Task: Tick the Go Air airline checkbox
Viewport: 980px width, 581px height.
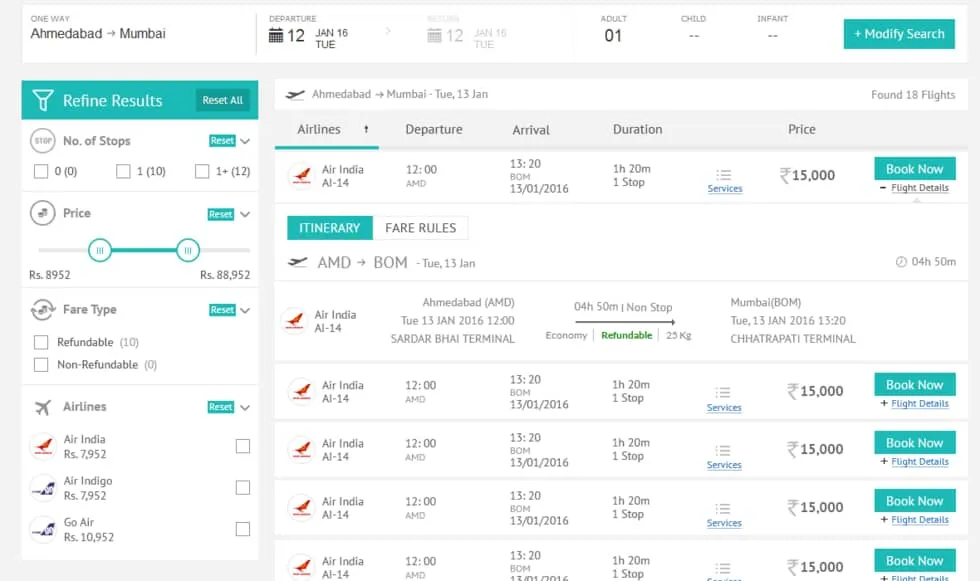Action: [242, 529]
